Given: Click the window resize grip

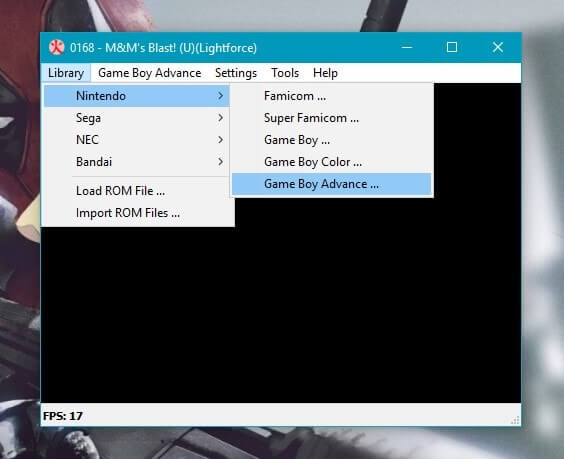Looking at the screenshot, I should coord(515,420).
